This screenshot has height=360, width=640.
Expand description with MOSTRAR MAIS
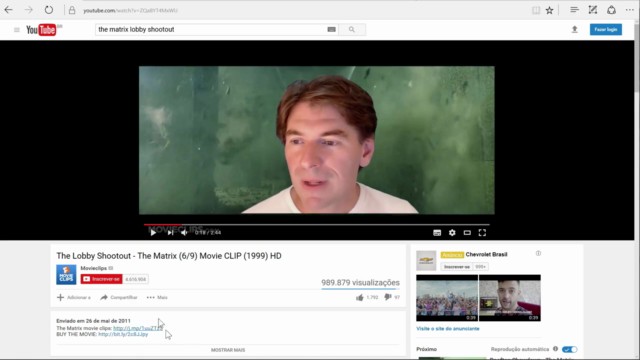pyautogui.click(x=228, y=350)
